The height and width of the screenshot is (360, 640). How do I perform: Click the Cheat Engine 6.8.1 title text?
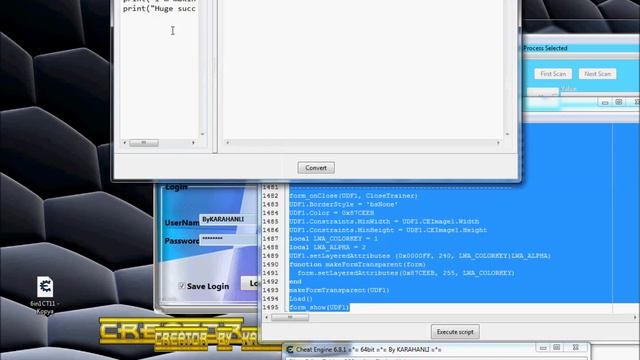pyautogui.click(x=368, y=350)
